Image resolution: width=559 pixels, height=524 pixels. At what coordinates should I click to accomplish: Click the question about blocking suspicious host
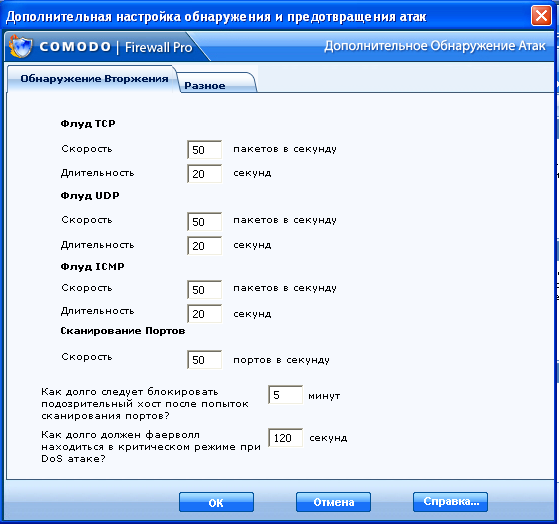tap(145, 404)
